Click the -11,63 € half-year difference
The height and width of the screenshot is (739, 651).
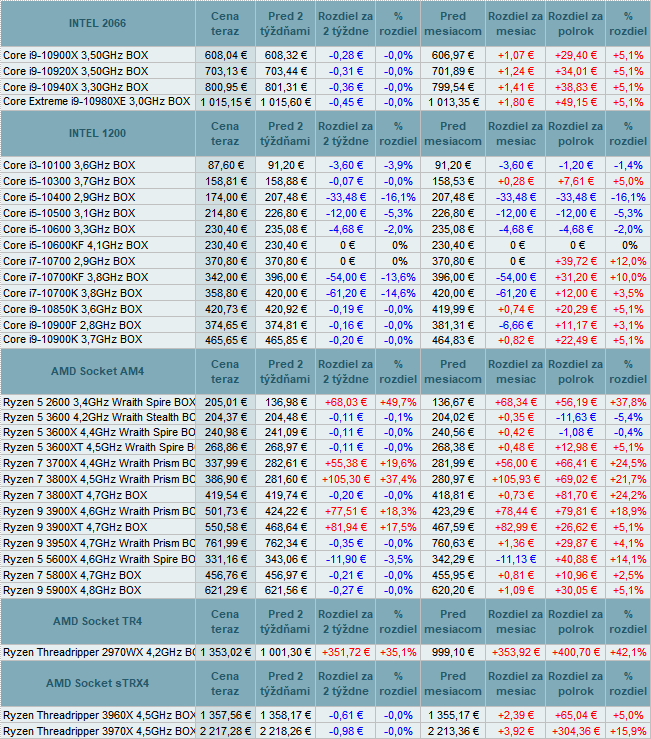coord(576,418)
